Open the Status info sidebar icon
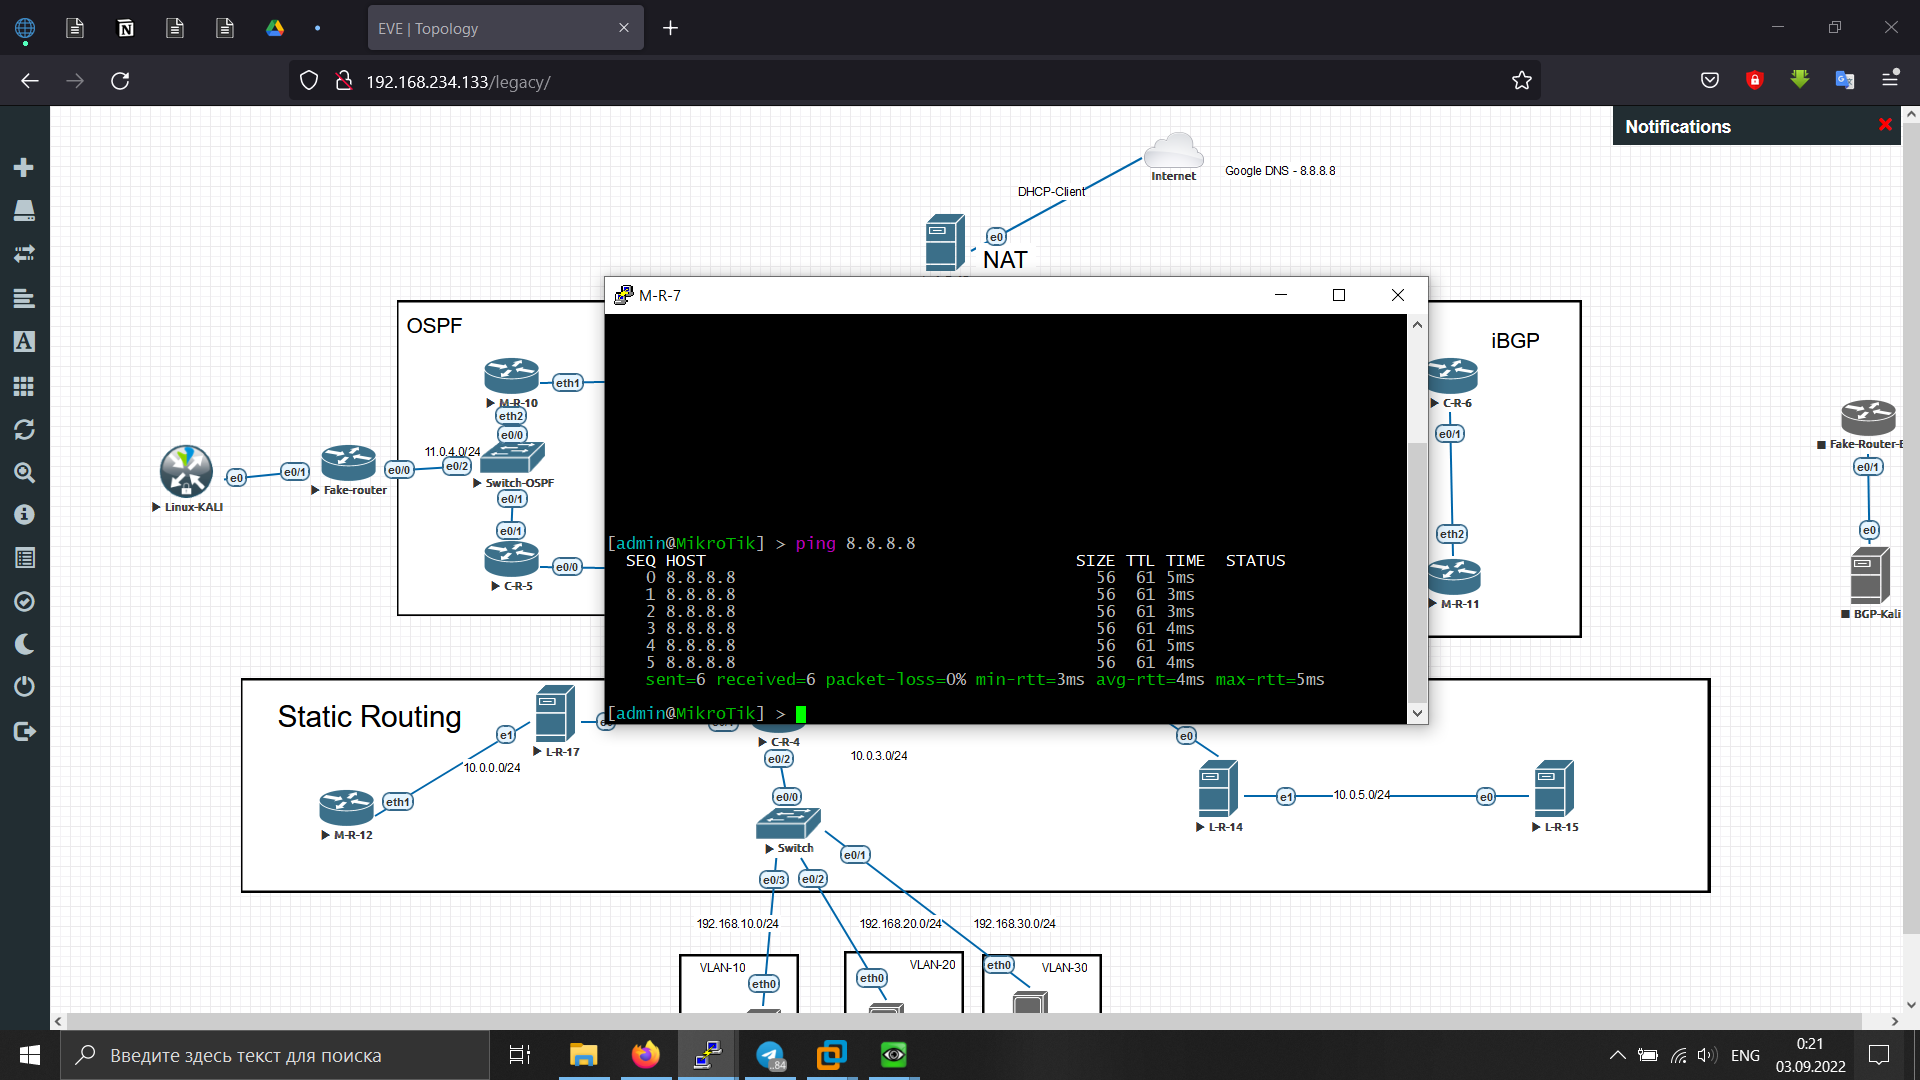This screenshot has height=1080, width=1920. [x=24, y=514]
